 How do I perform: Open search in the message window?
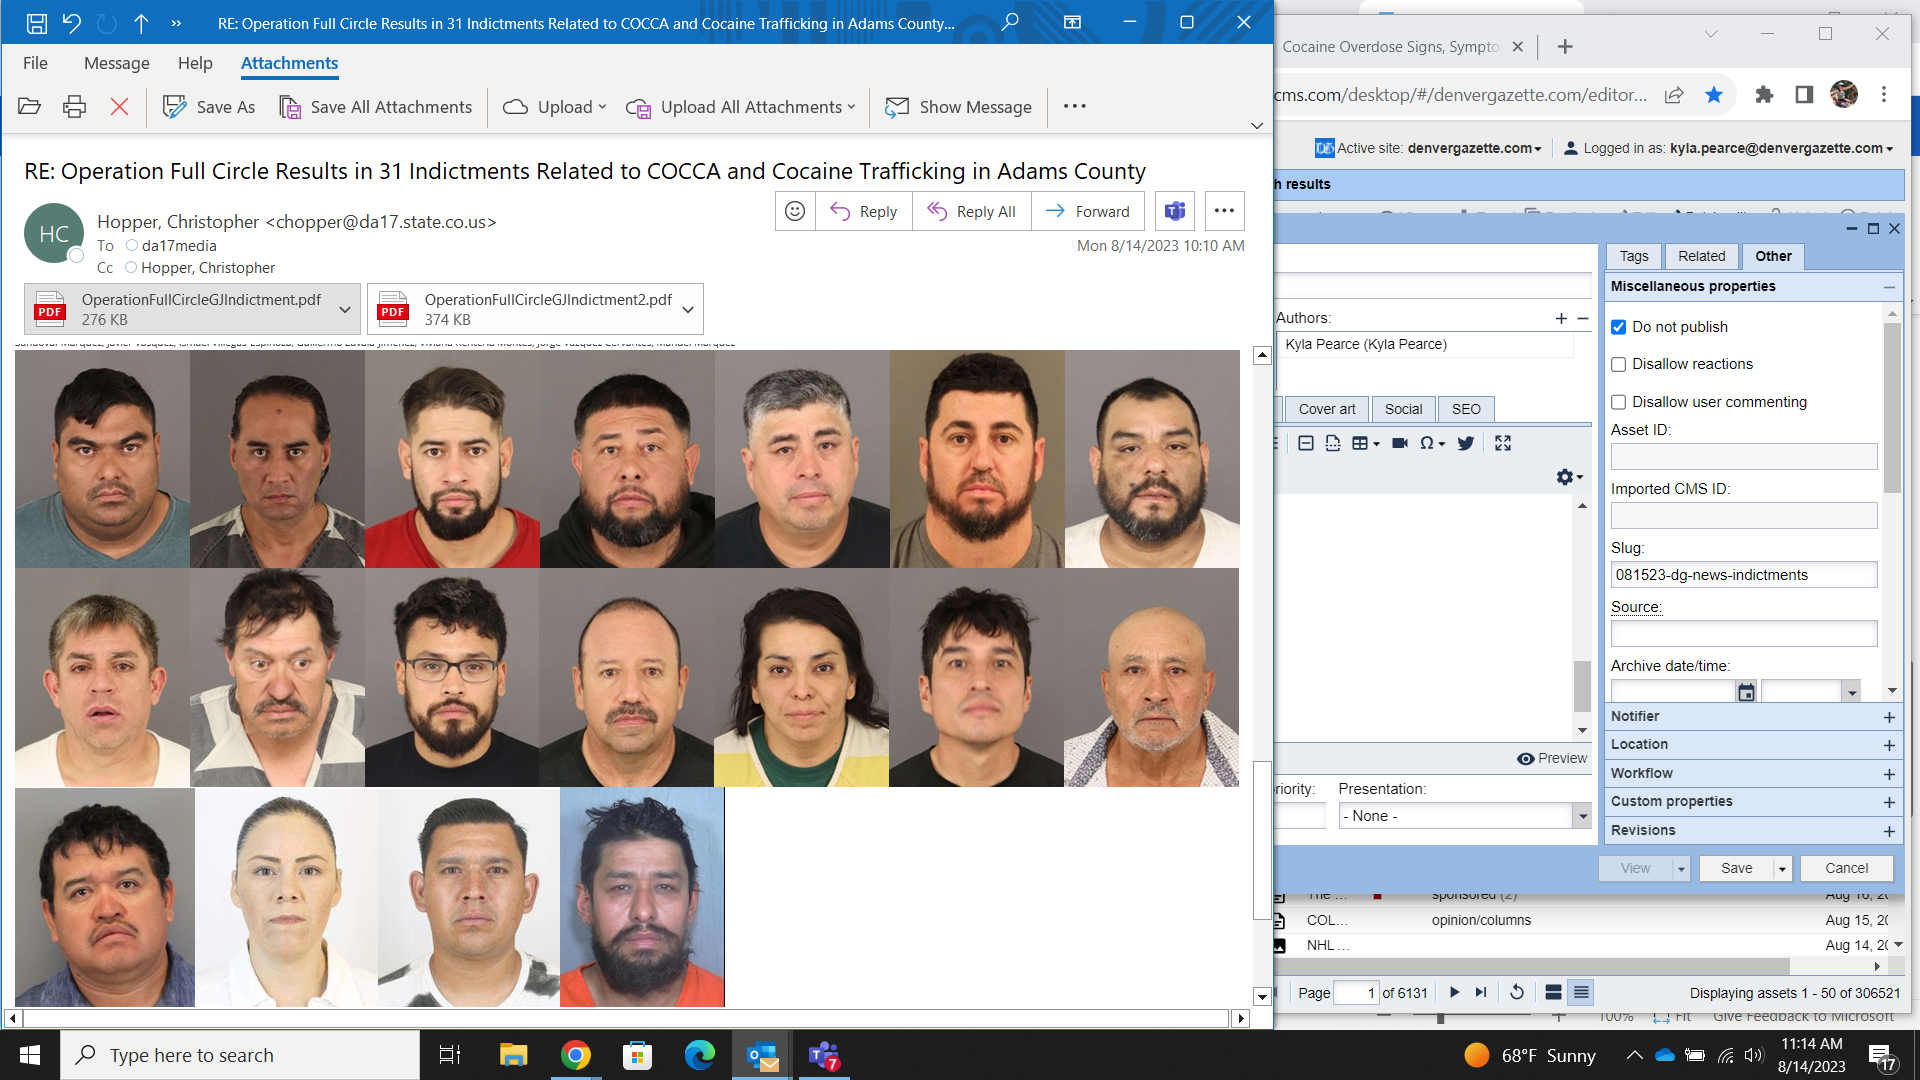1010,22
